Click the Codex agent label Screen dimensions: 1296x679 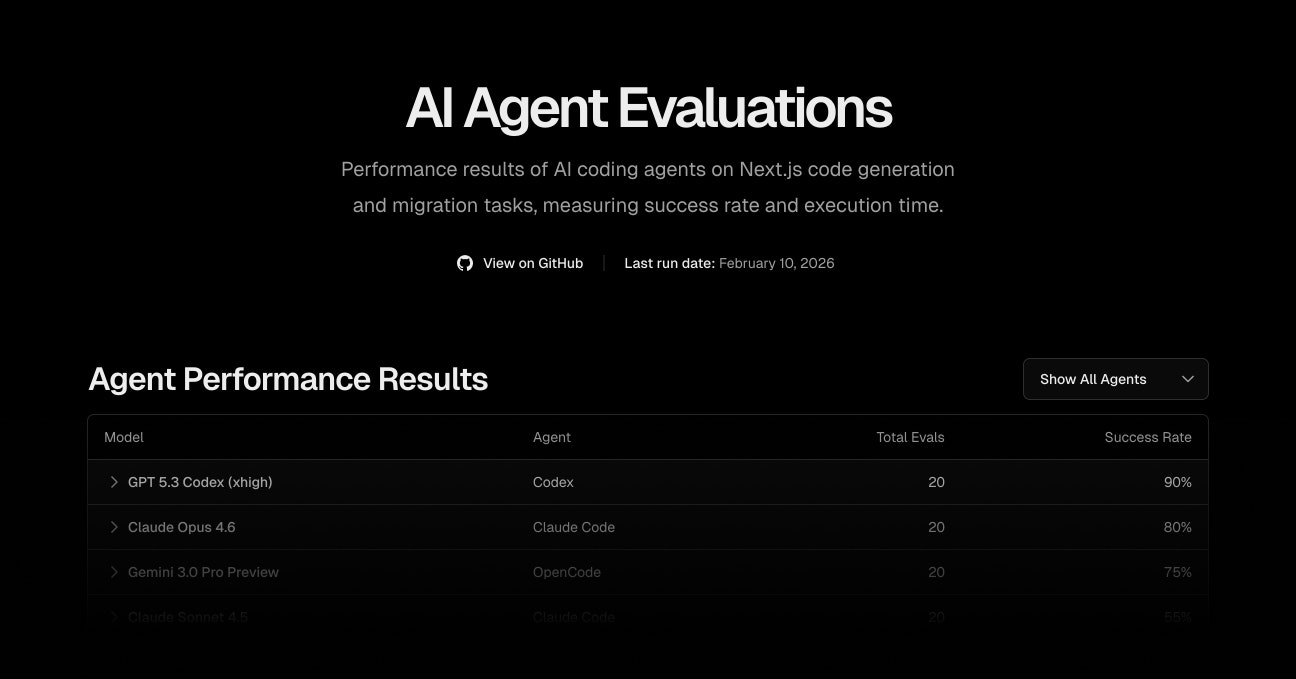[552, 482]
